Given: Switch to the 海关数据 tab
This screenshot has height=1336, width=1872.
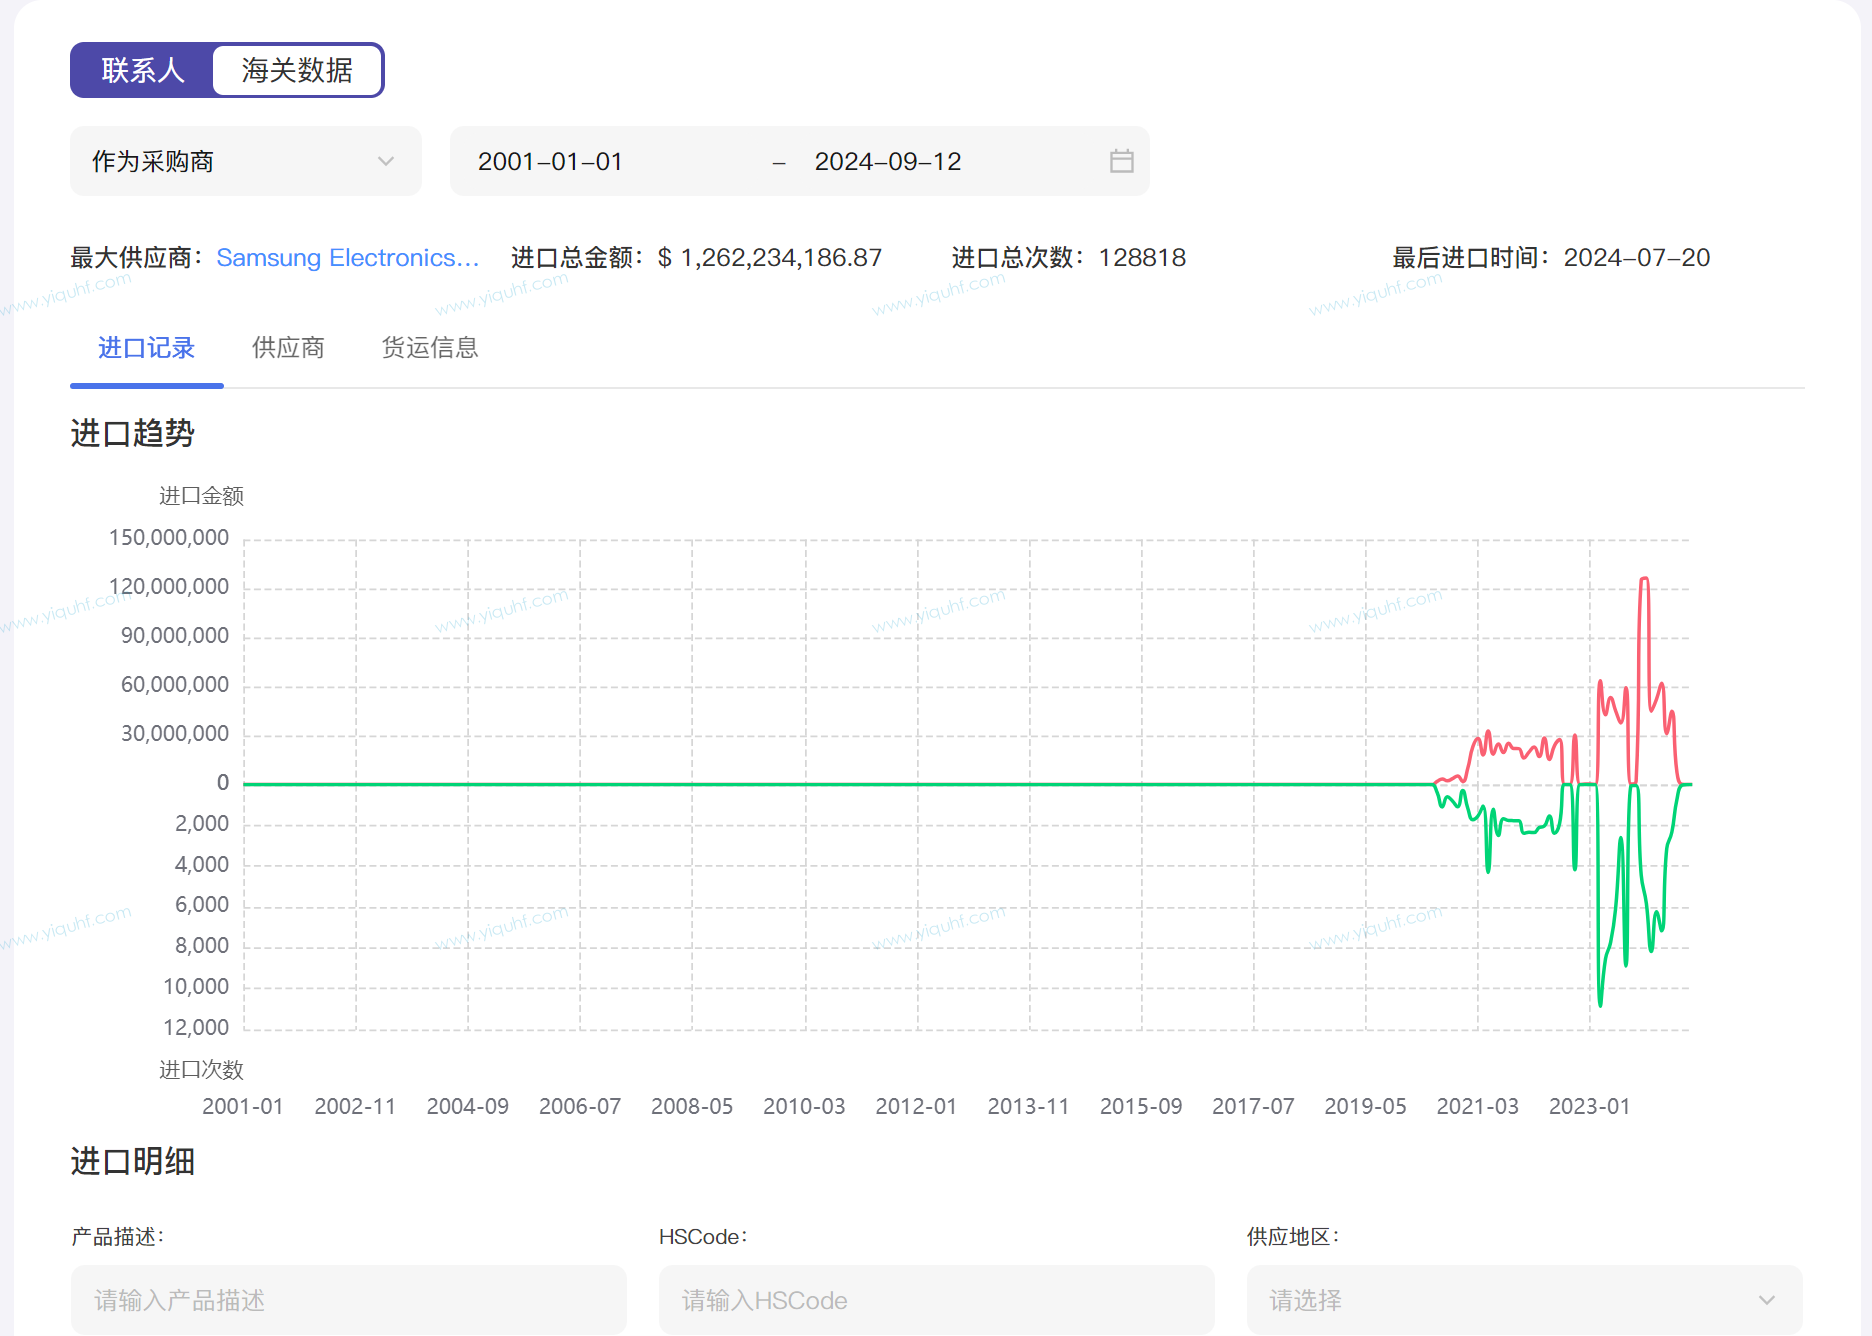Looking at the screenshot, I should [297, 70].
